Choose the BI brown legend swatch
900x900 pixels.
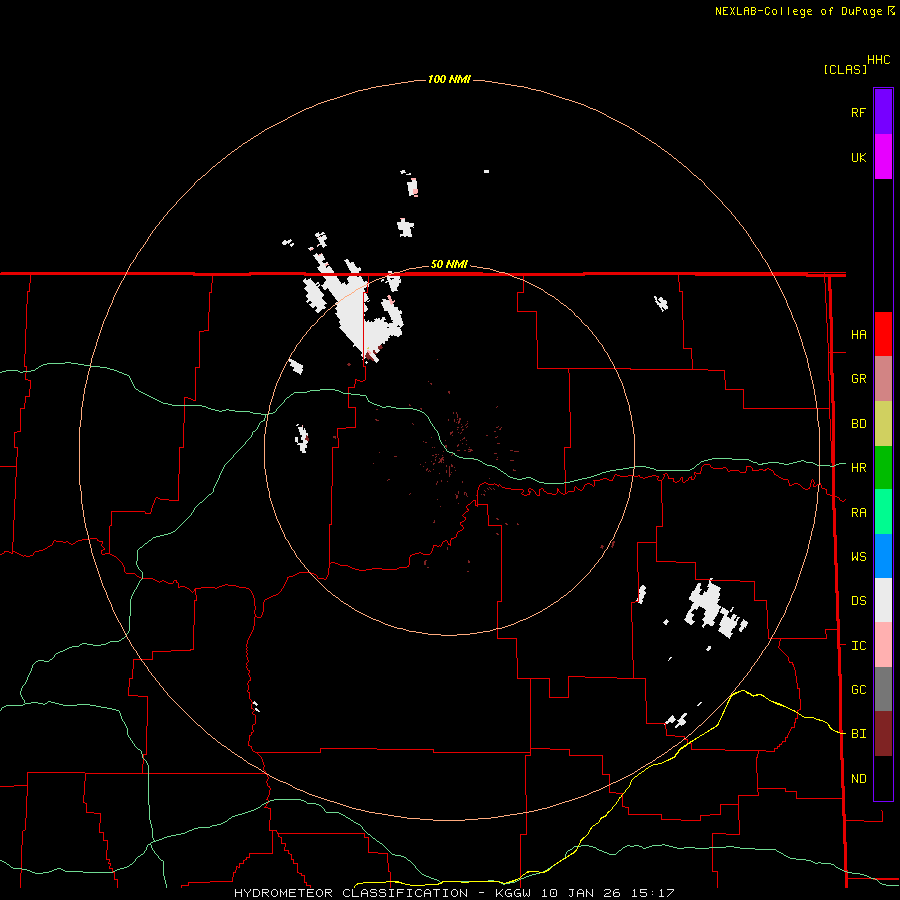[x=883, y=734]
